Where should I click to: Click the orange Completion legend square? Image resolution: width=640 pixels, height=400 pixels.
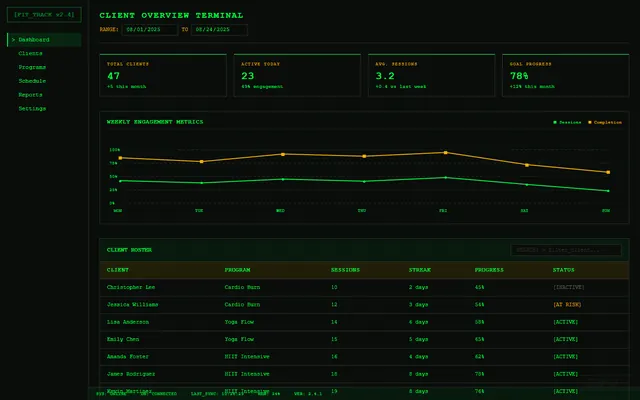pos(590,122)
